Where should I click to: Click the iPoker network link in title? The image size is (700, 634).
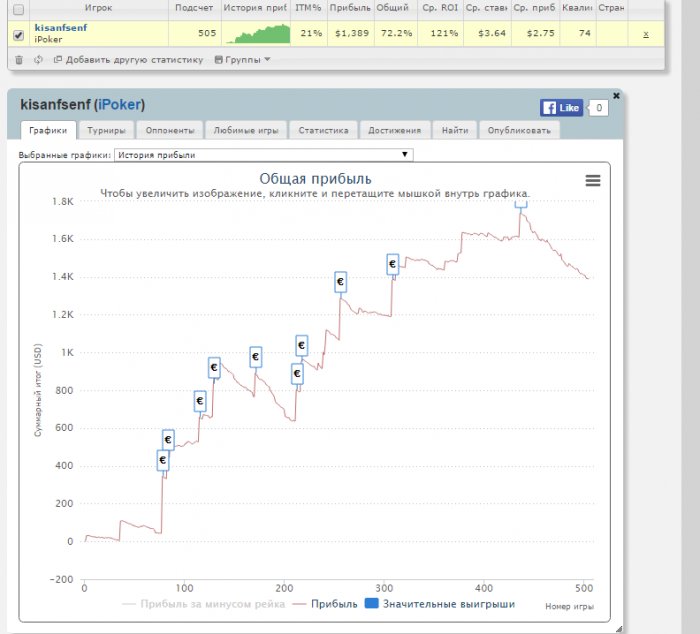pos(119,104)
